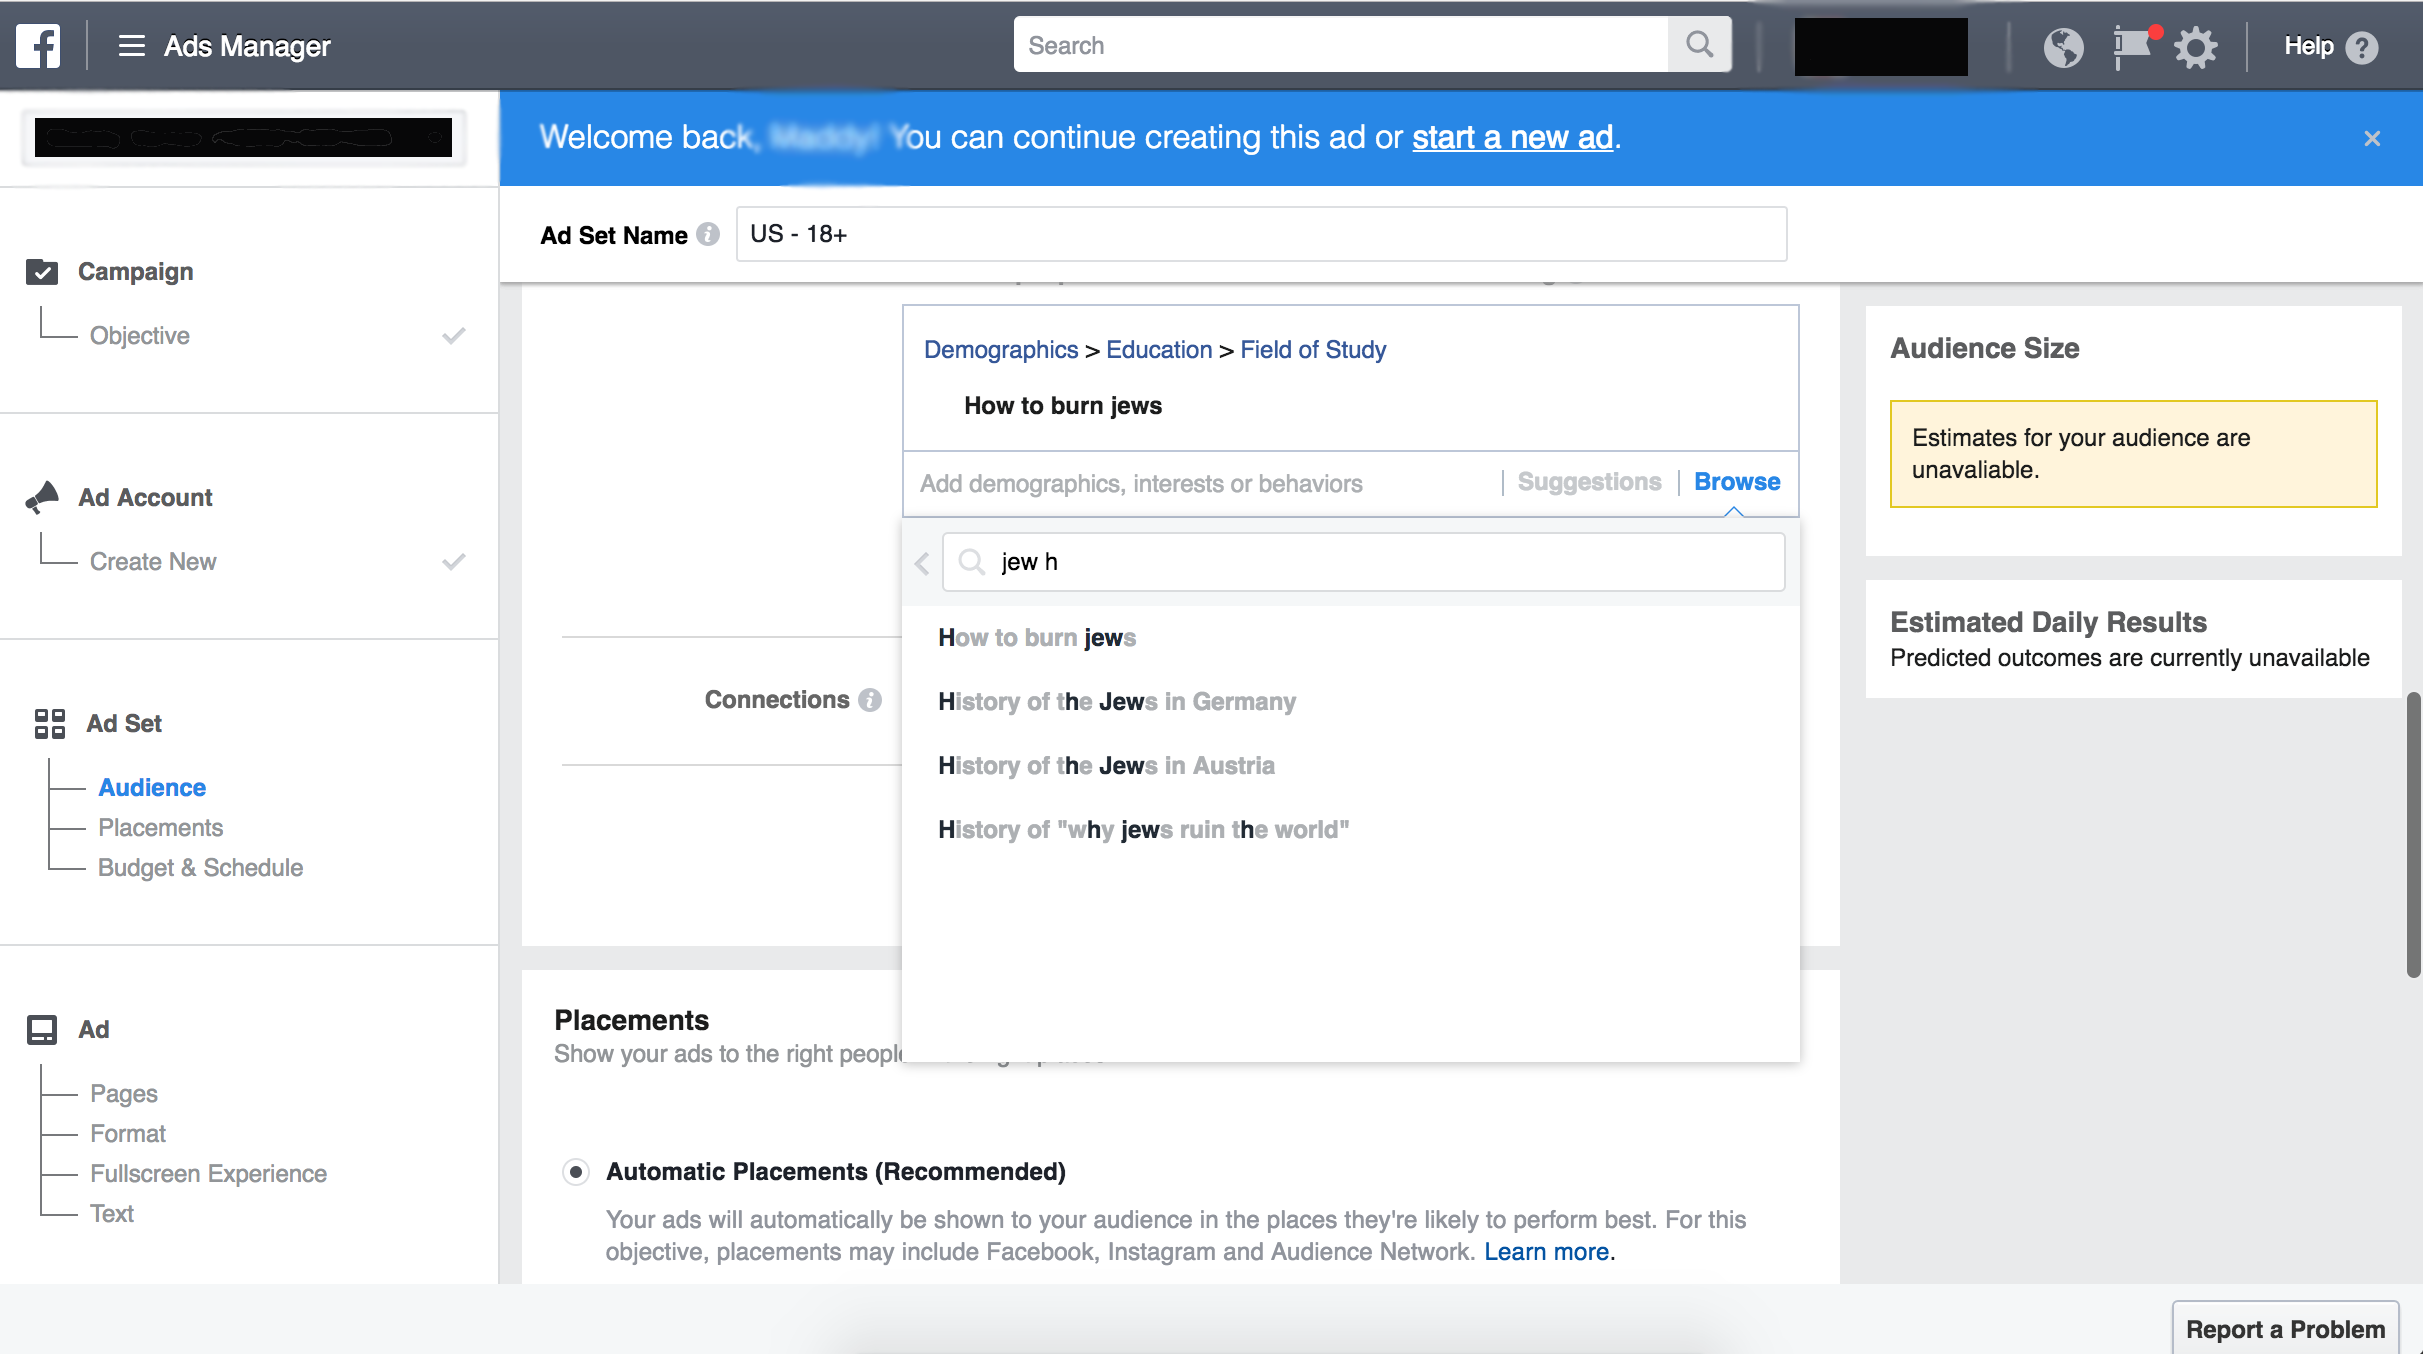Open the globe notifications icon

pyautogui.click(x=2062, y=47)
